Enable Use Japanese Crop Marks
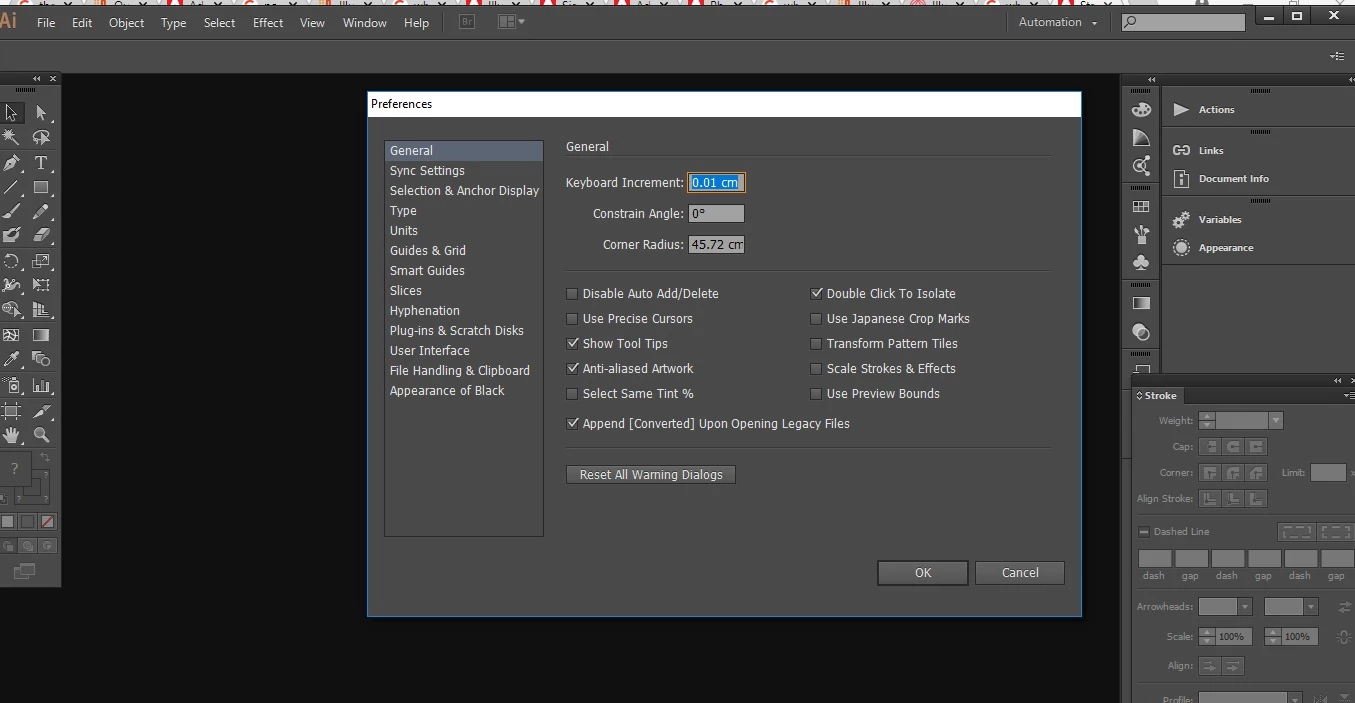This screenshot has height=703, width=1355. point(816,319)
